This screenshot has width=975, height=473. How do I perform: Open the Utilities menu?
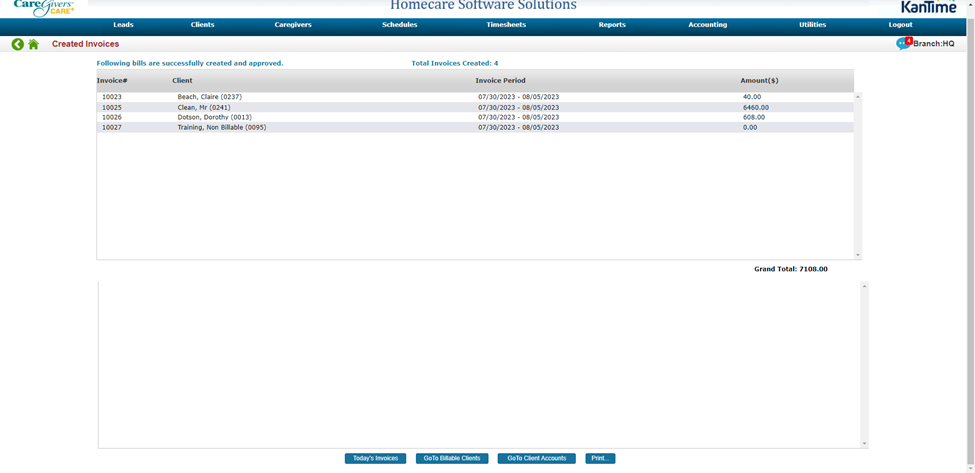812,25
